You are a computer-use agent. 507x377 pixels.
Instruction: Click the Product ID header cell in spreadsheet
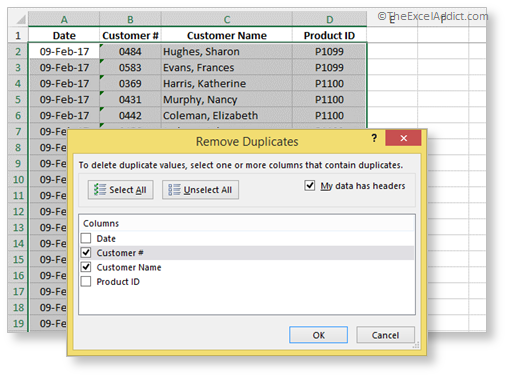click(x=330, y=35)
